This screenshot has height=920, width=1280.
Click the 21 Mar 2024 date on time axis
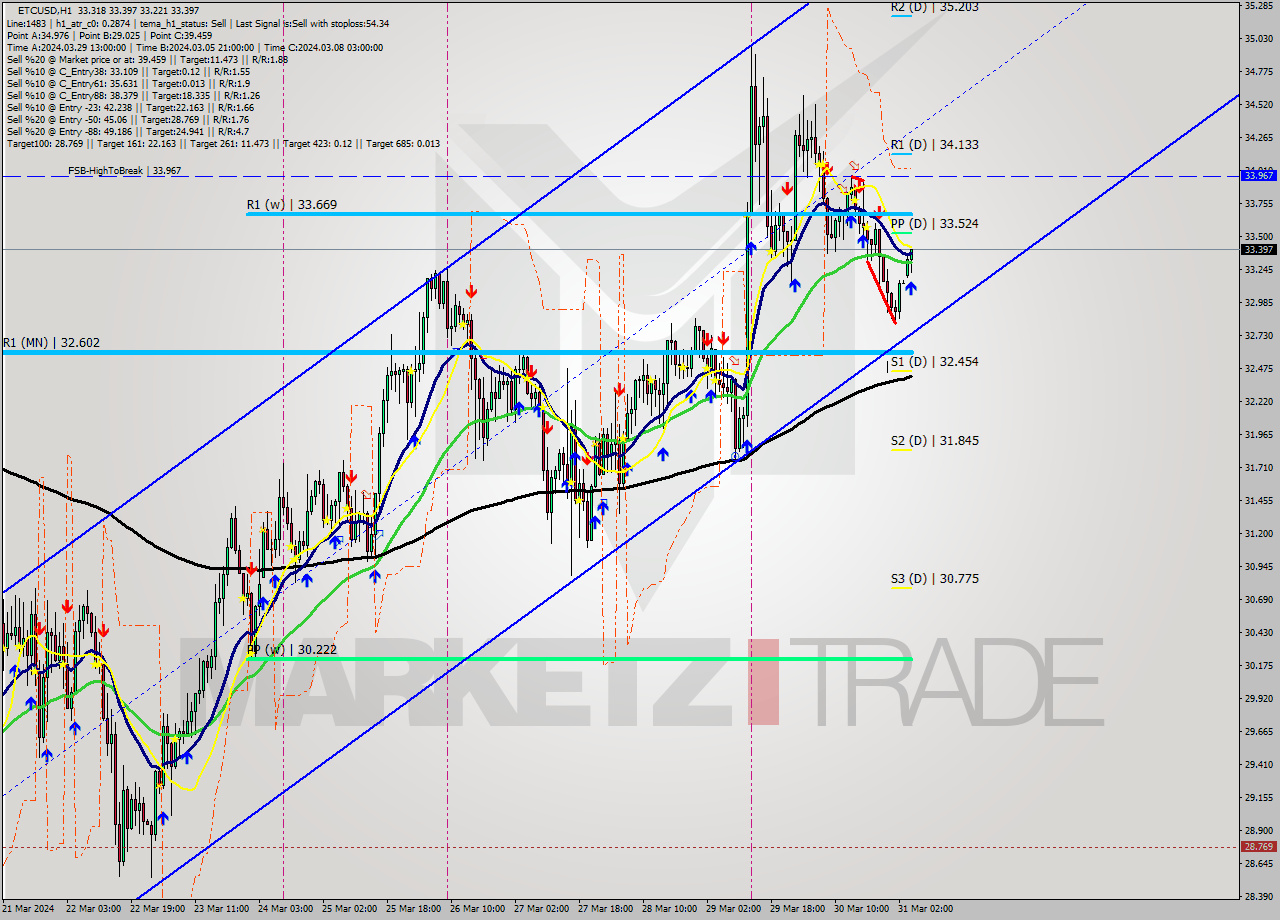[x=29, y=909]
